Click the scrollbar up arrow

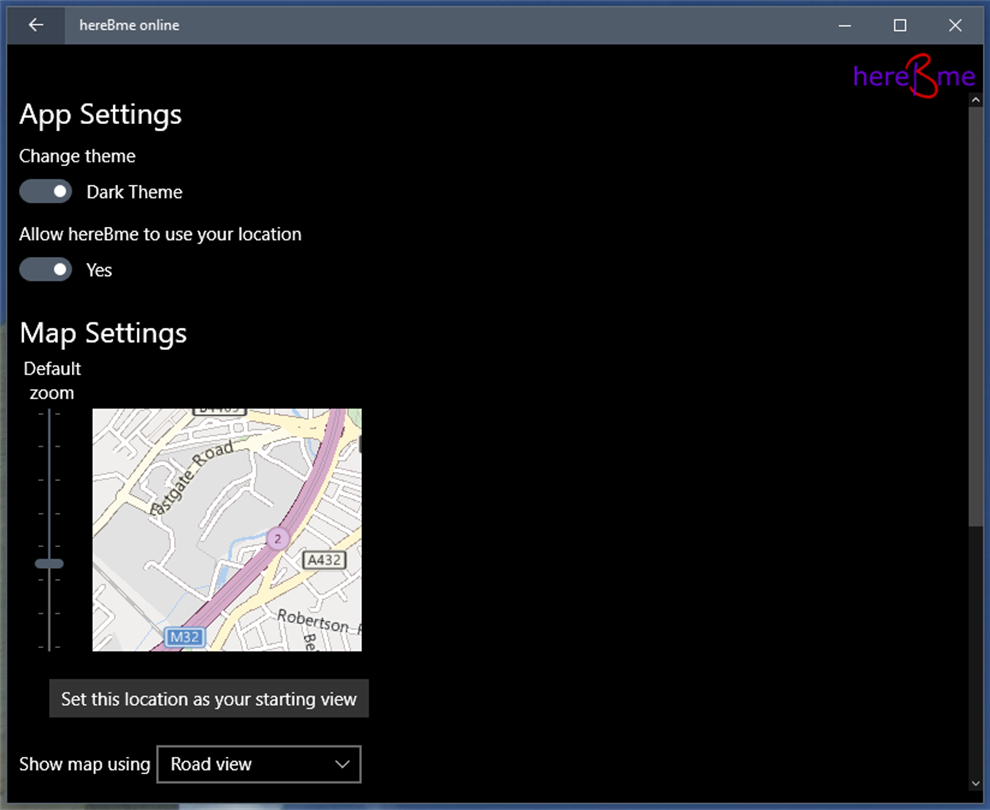[975, 100]
